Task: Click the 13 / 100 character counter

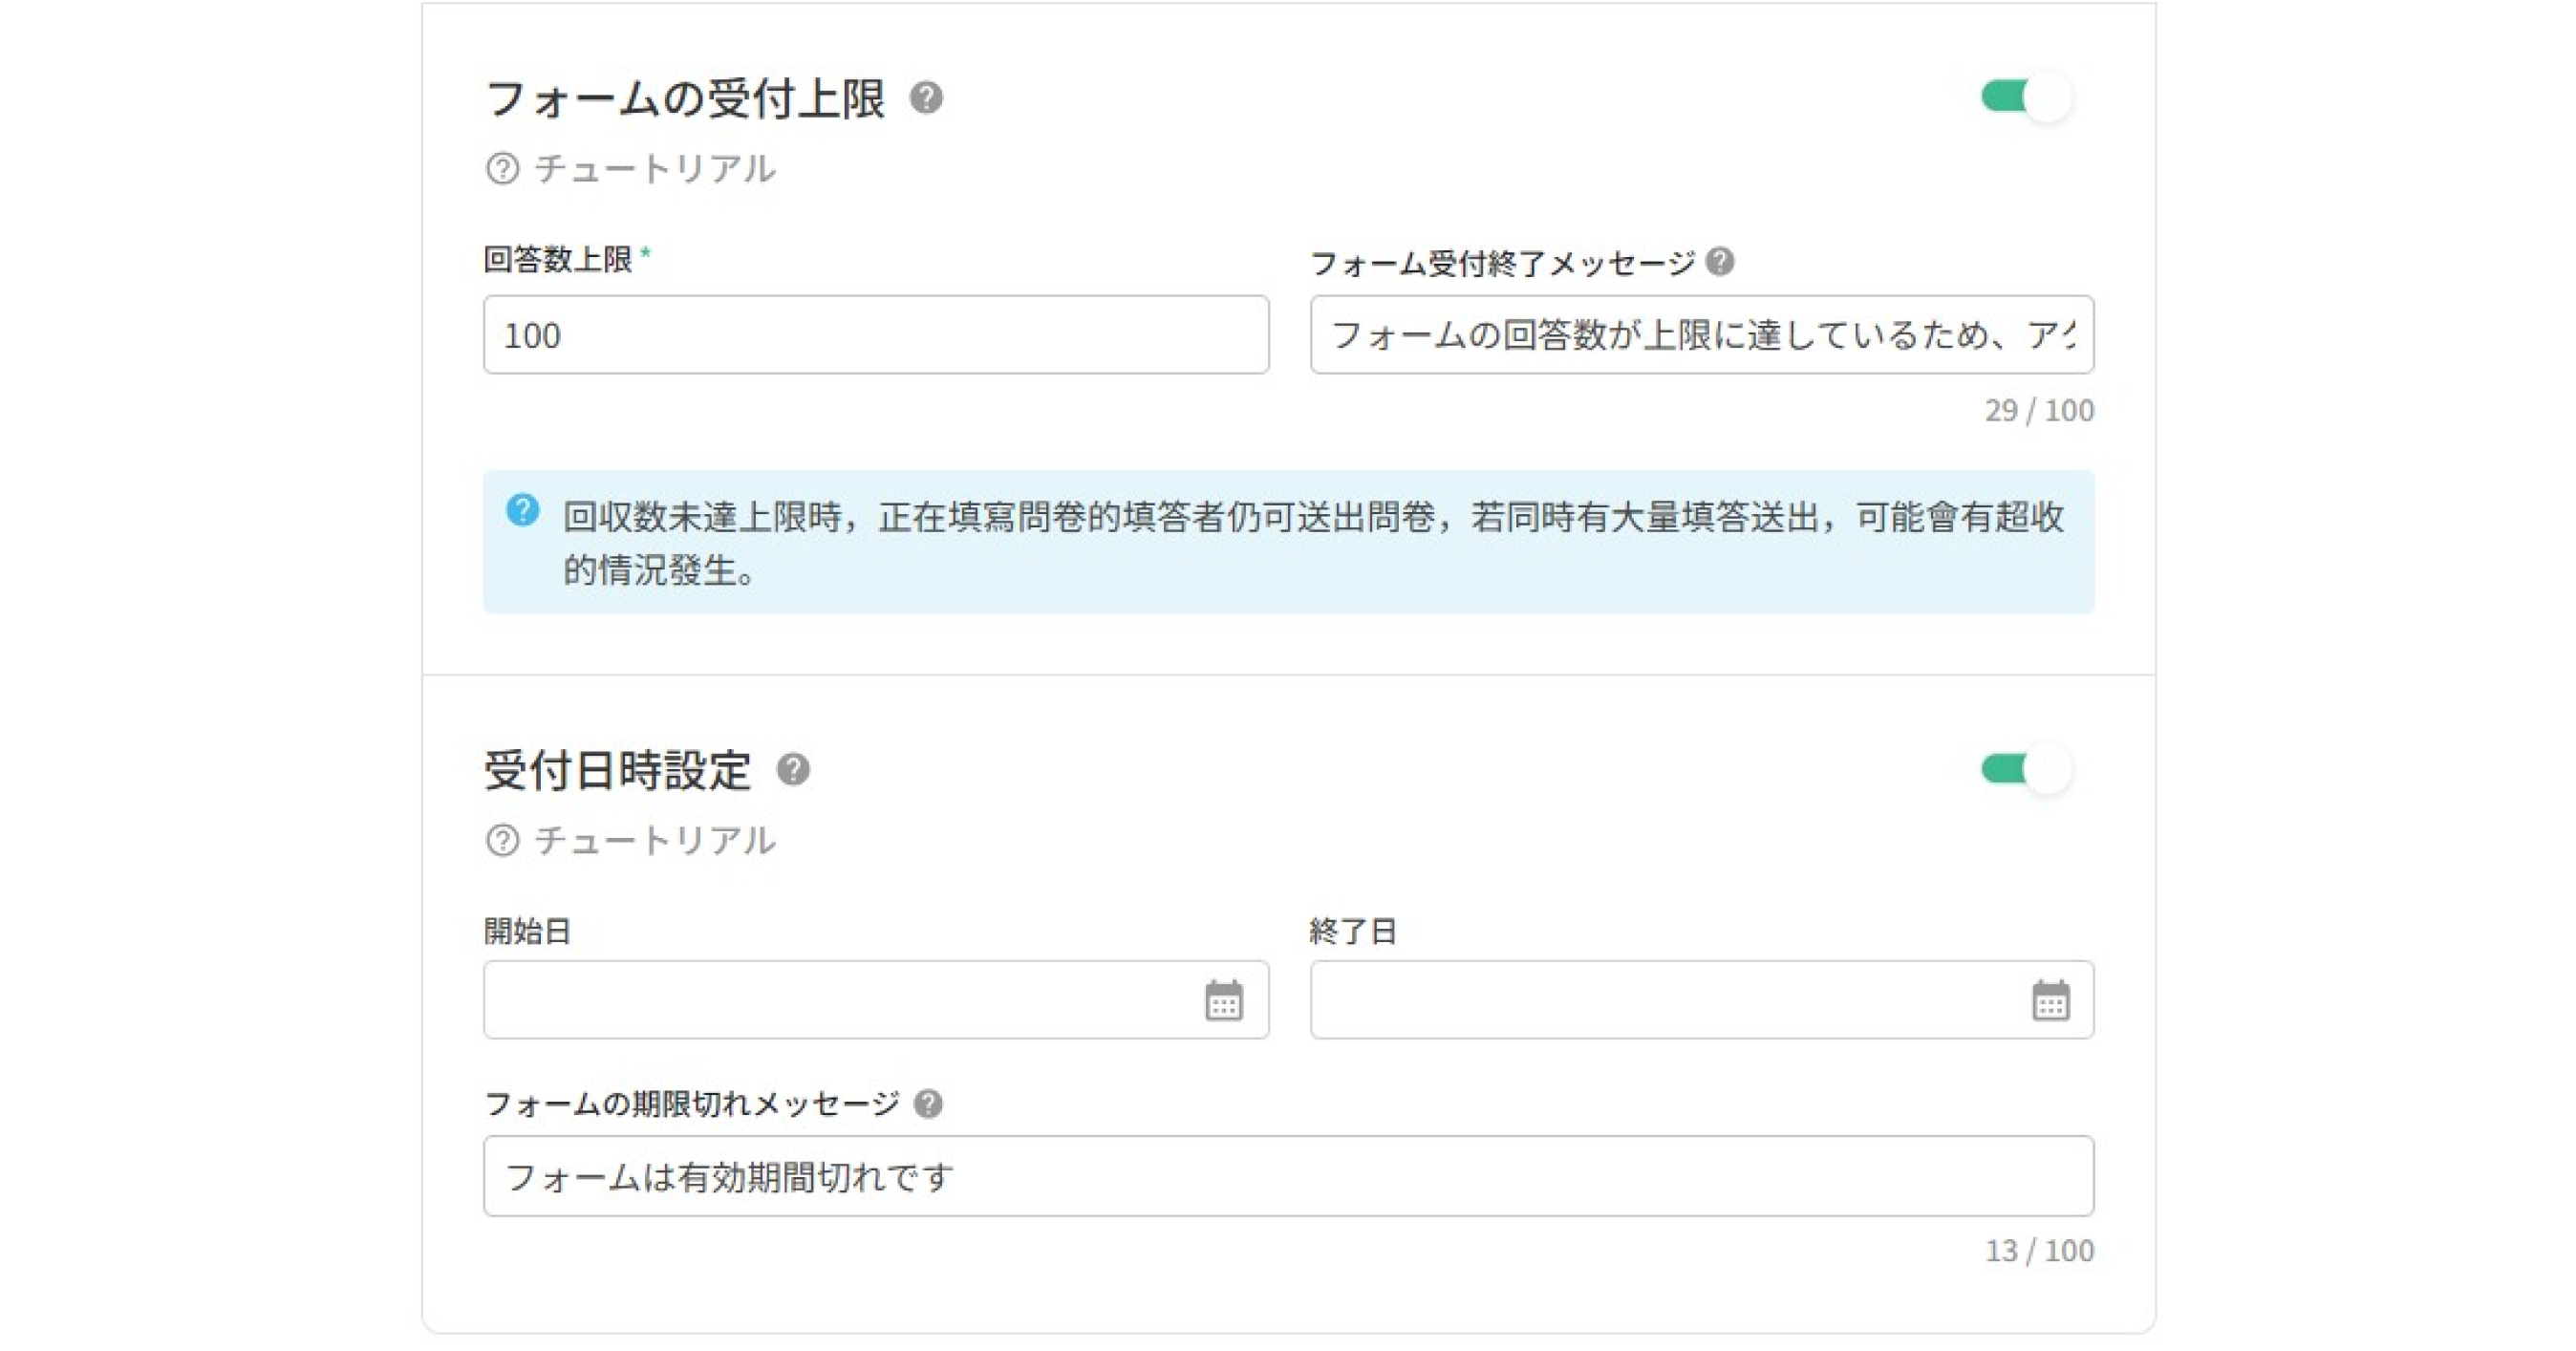Action: tap(2040, 1251)
